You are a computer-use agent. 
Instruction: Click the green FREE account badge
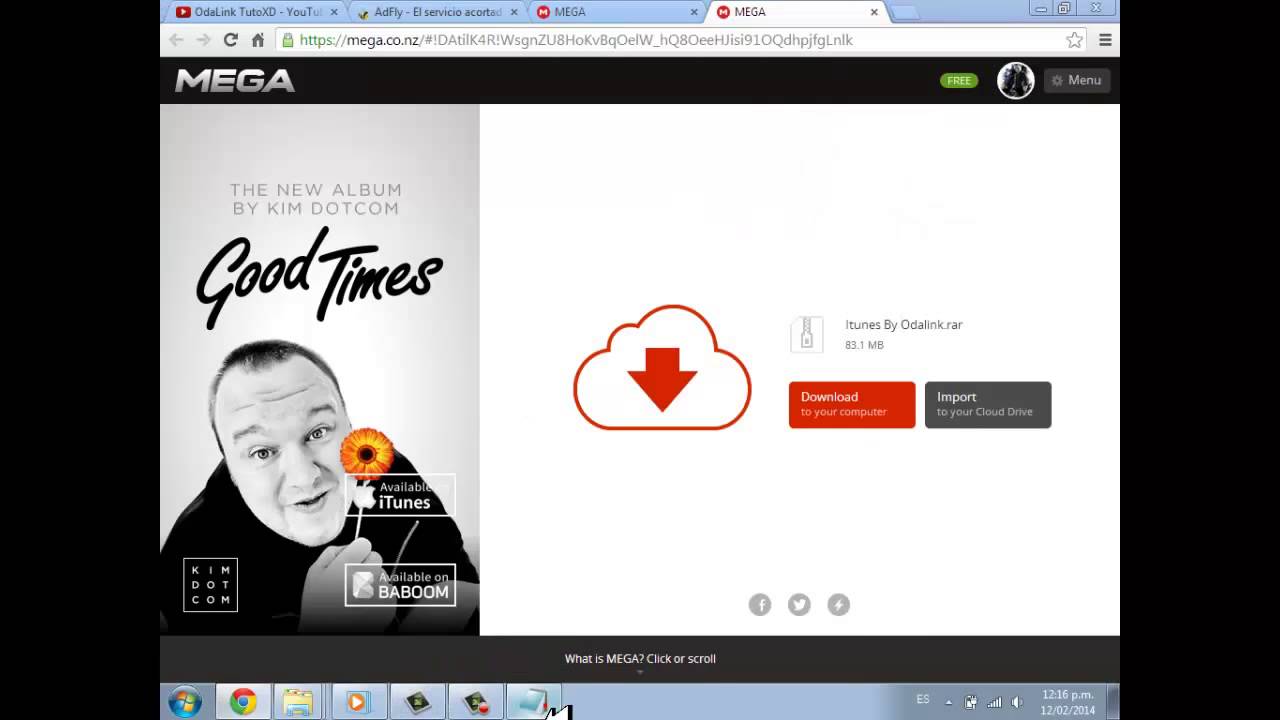tap(959, 81)
